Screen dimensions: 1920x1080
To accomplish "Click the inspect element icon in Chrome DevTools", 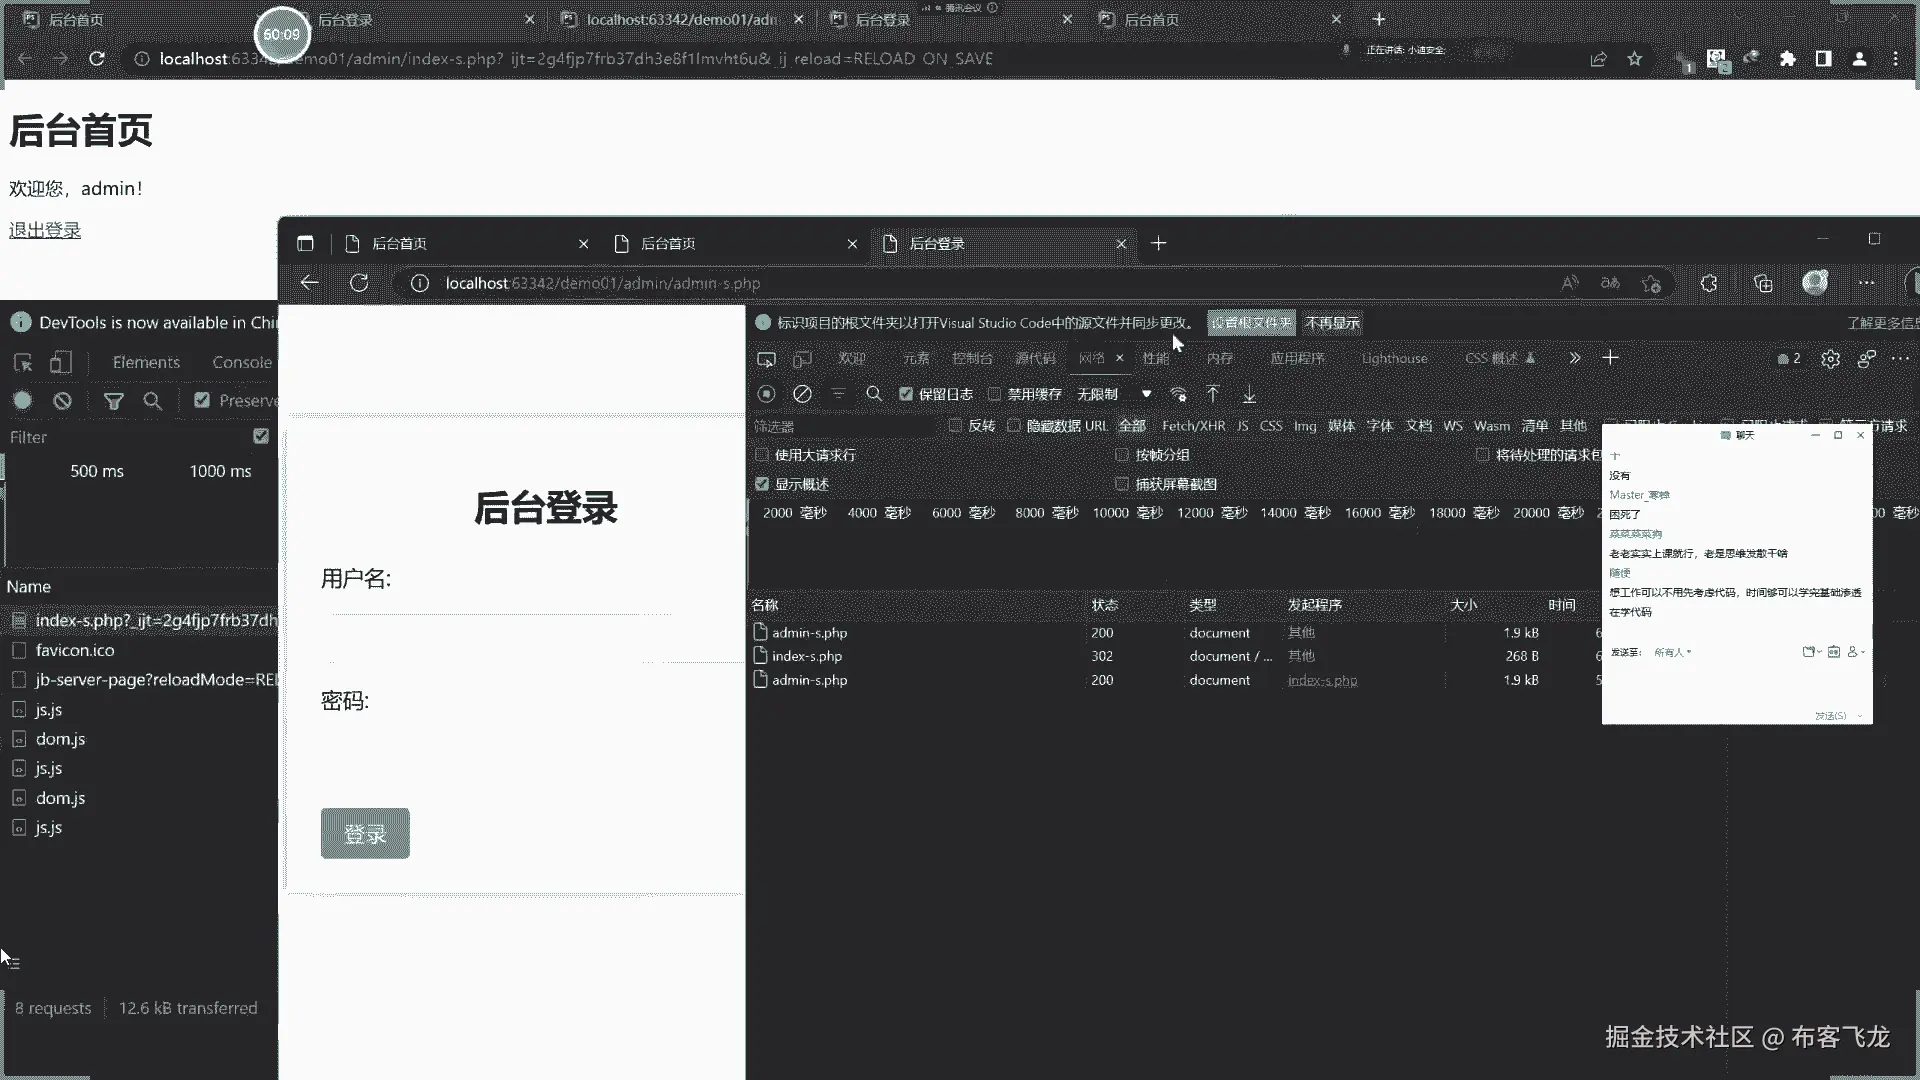I will click(x=23, y=362).
